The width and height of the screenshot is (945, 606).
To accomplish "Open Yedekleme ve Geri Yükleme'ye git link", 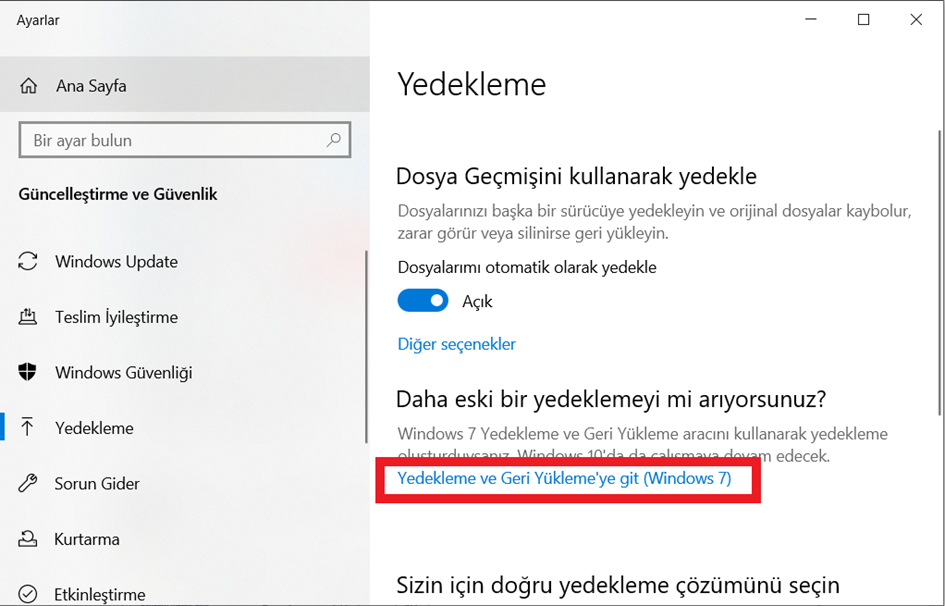I will (x=564, y=478).
